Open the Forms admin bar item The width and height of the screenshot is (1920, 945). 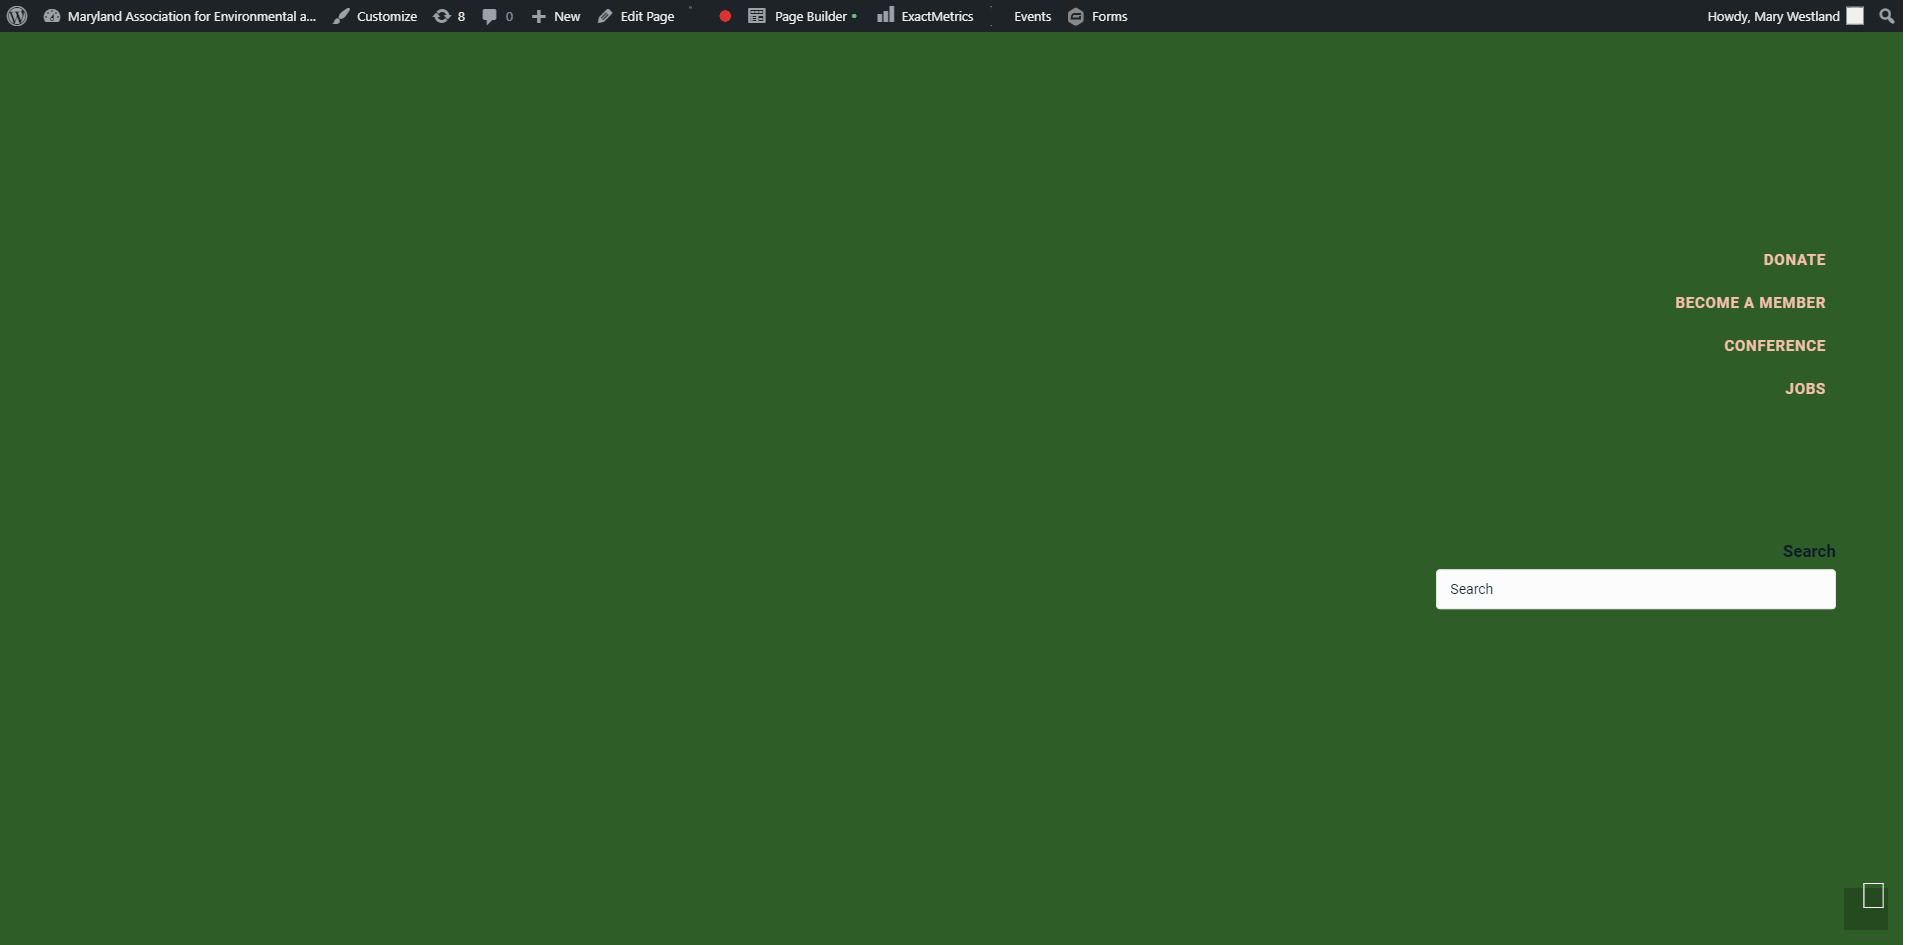pyautogui.click(x=1098, y=16)
